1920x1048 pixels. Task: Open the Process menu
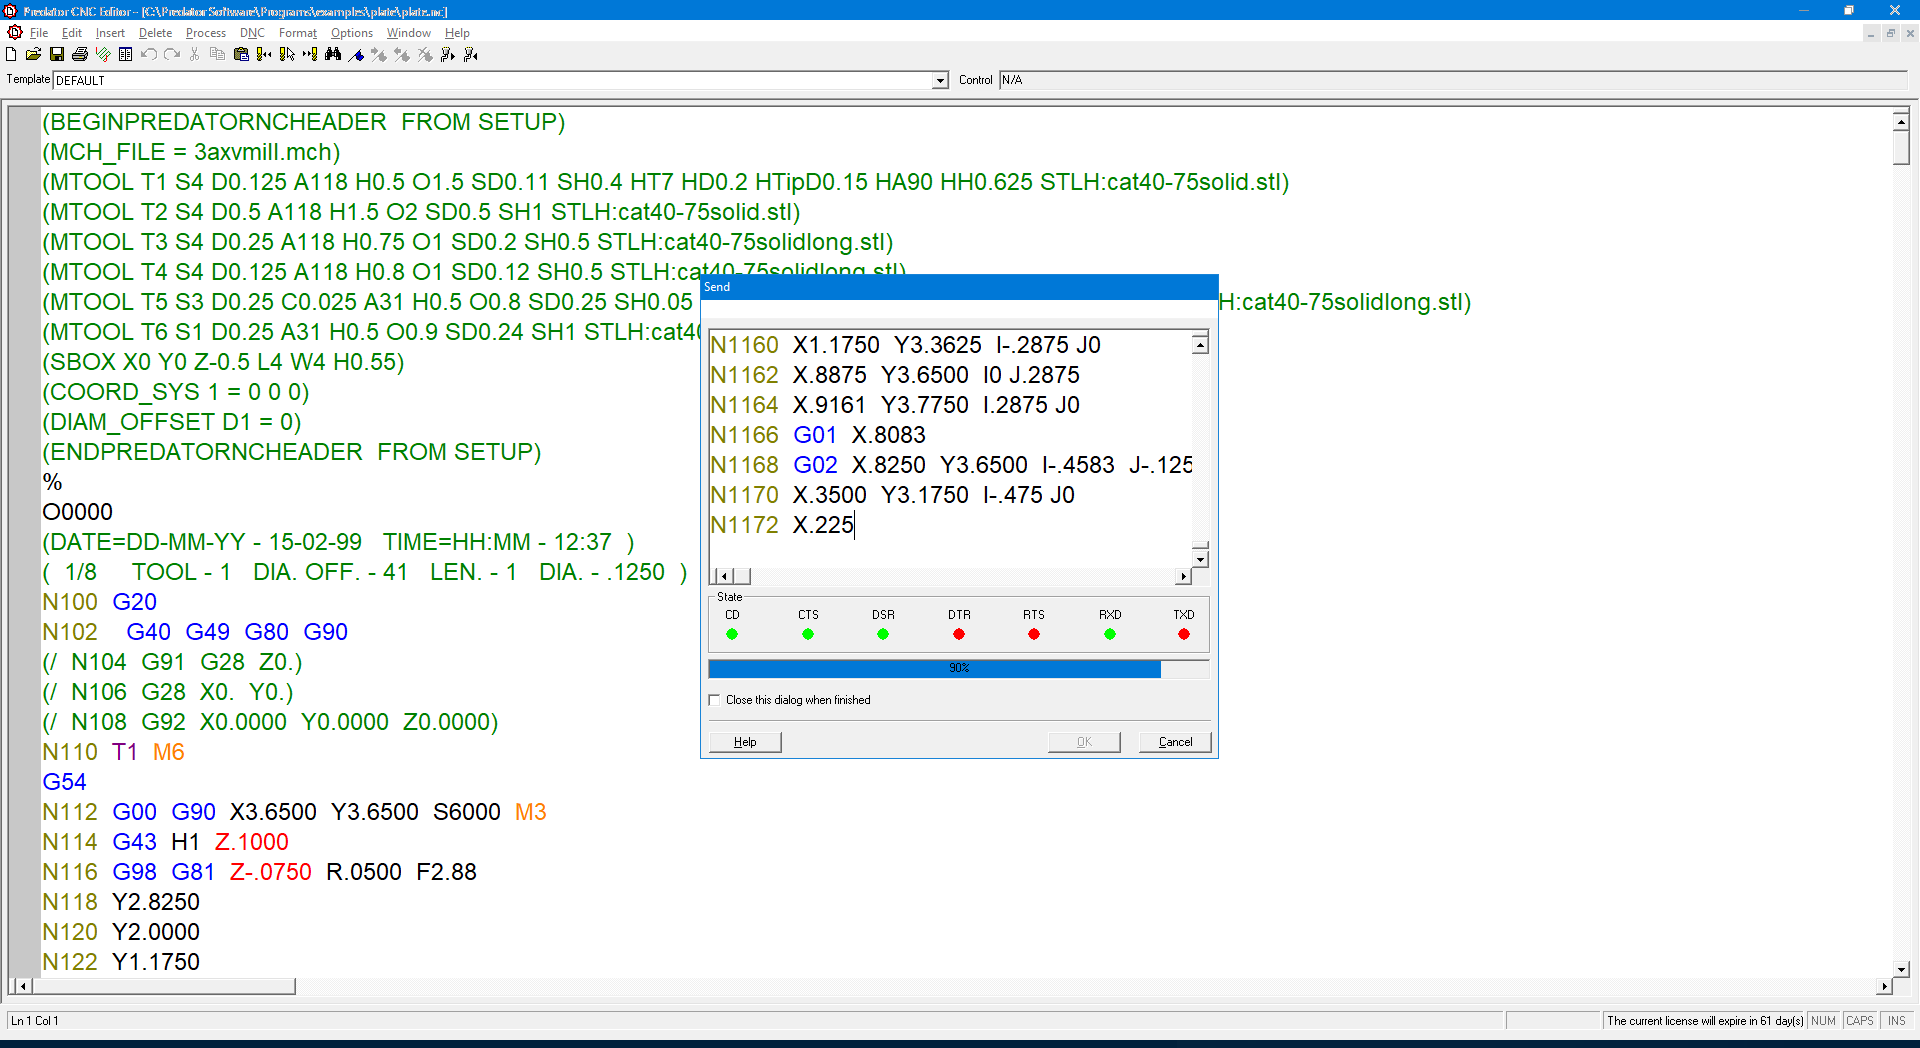coord(205,33)
